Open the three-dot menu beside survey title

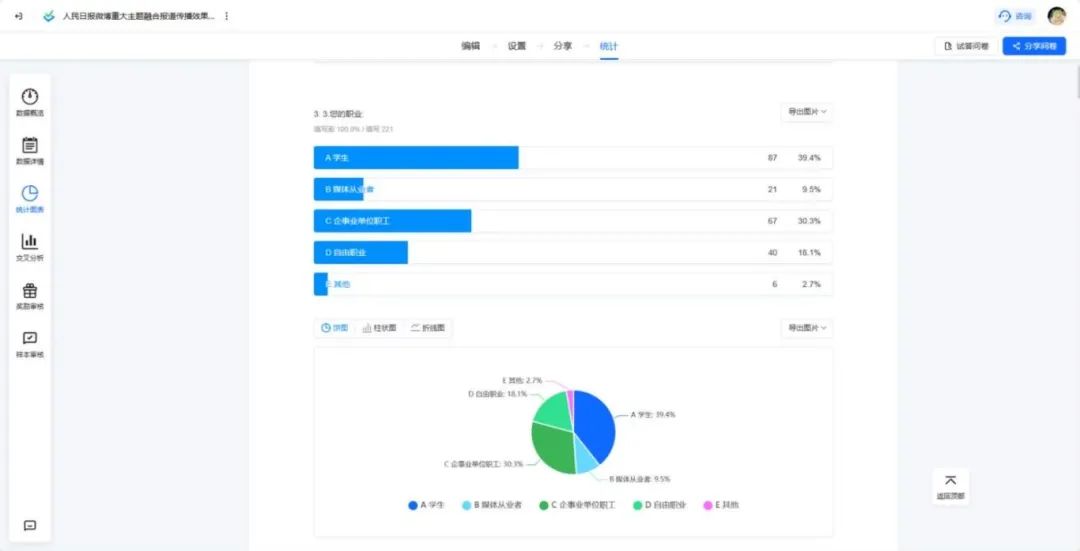pyautogui.click(x=227, y=16)
